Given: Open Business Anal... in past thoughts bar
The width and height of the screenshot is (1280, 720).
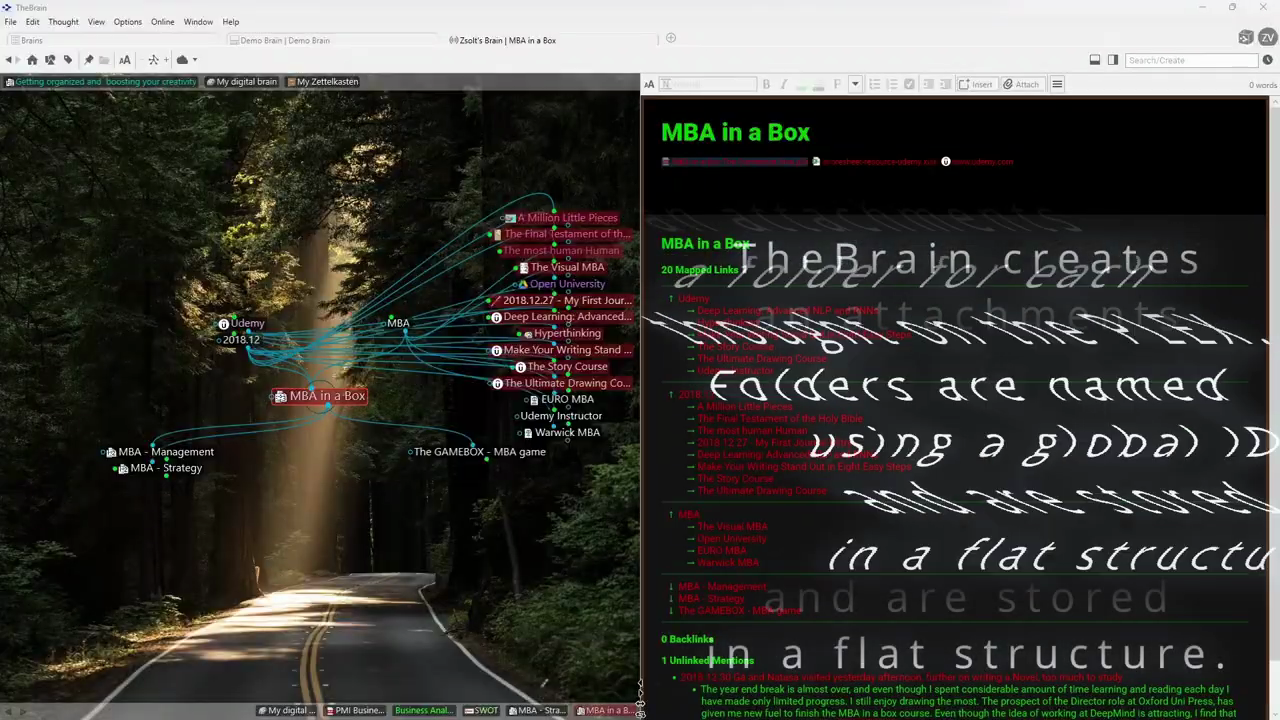Looking at the screenshot, I should point(424,710).
